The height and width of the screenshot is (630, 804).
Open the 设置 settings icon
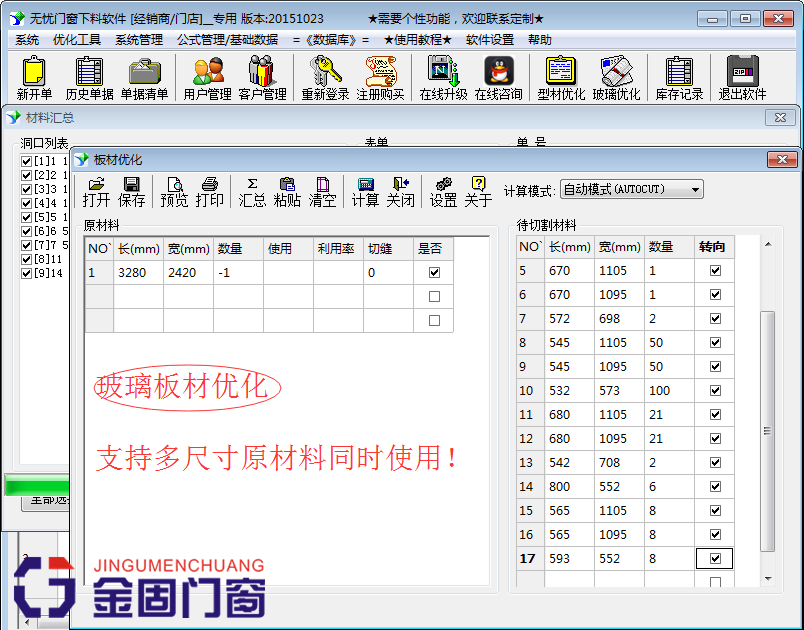point(442,190)
